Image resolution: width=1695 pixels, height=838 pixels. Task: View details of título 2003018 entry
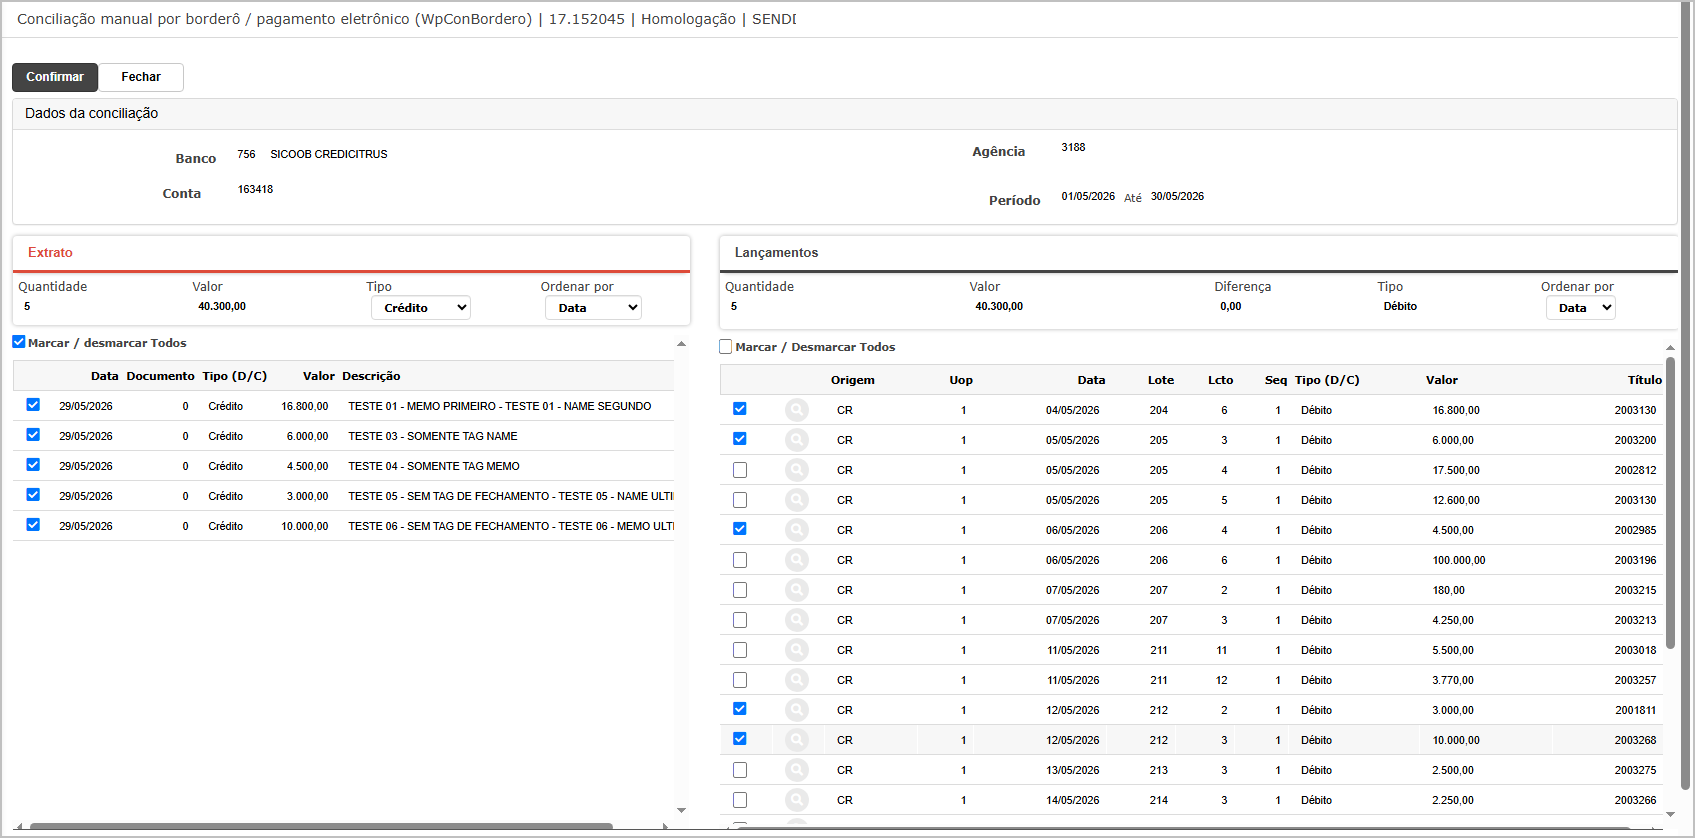[x=796, y=650]
